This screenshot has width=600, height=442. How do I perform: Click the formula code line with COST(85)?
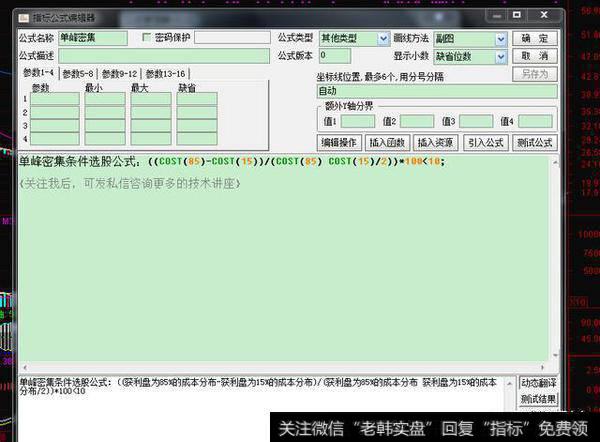click(232, 161)
